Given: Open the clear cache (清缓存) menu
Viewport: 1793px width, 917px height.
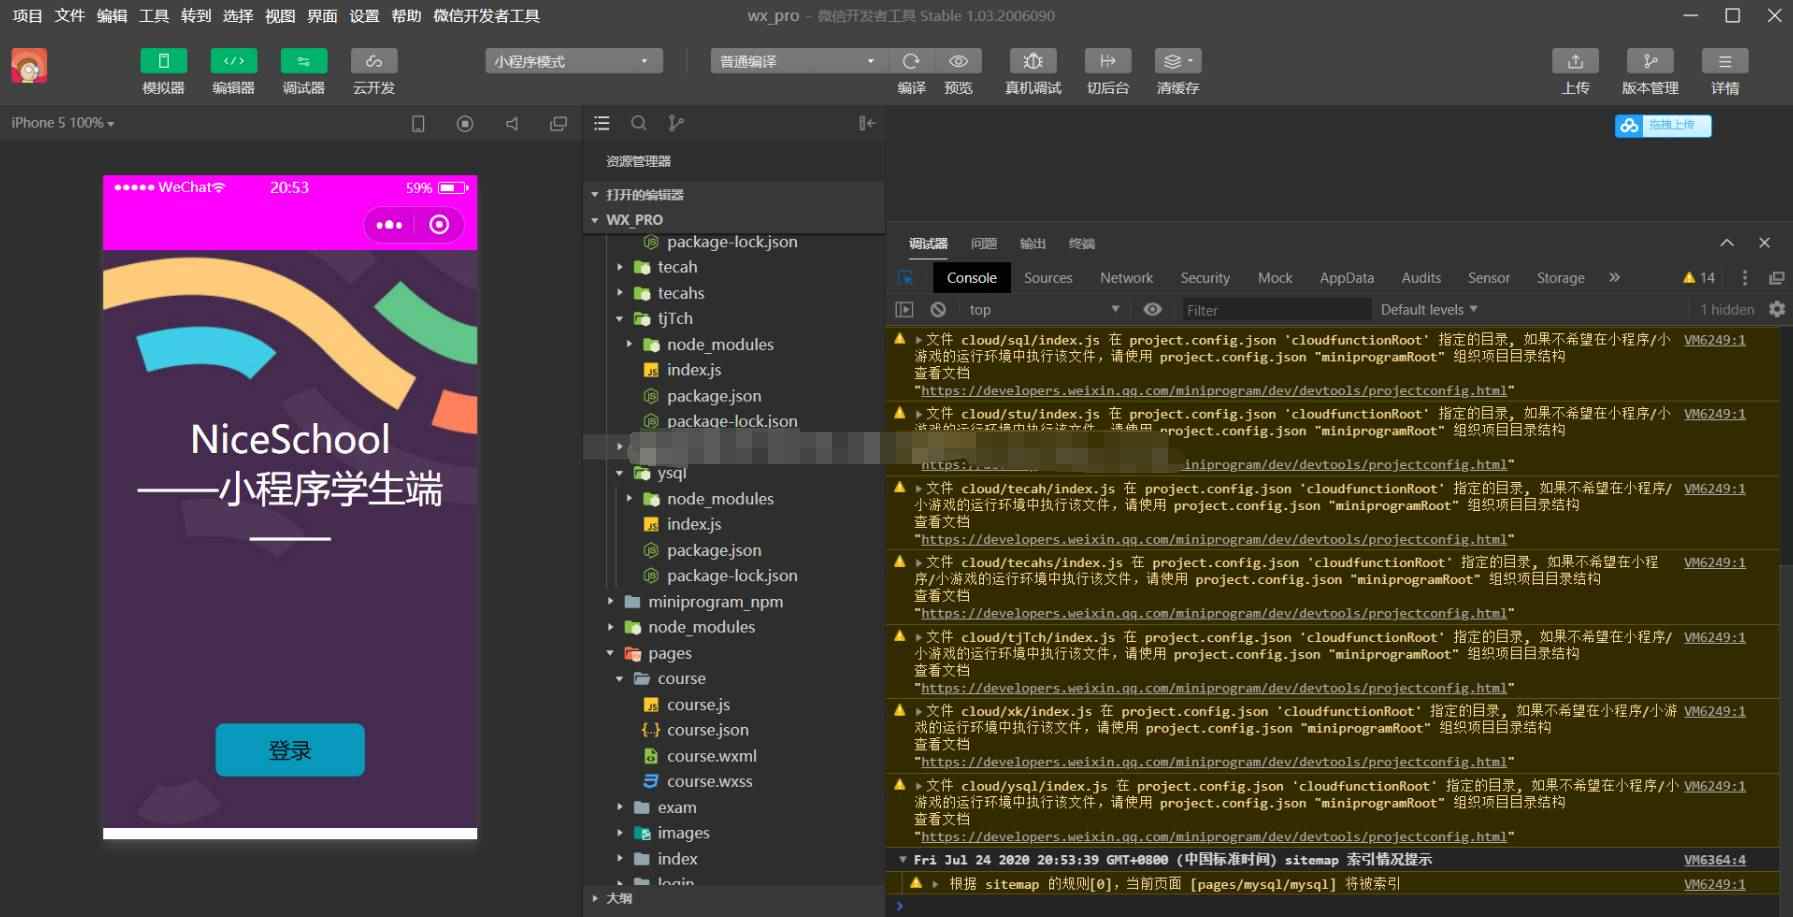Looking at the screenshot, I should (1178, 61).
